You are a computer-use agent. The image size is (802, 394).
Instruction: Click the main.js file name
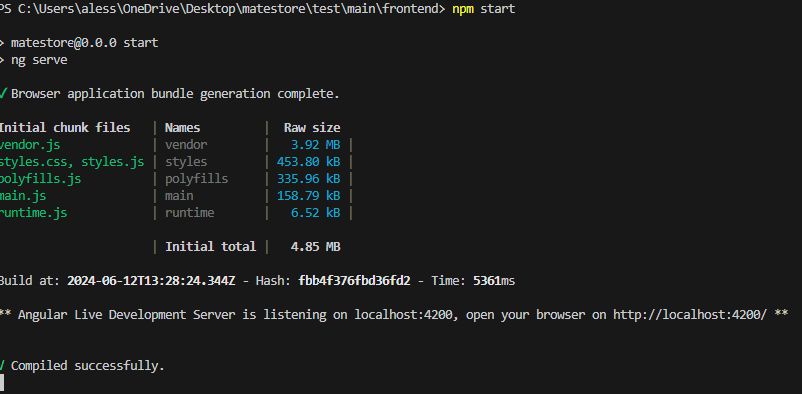[x=23, y=196]
